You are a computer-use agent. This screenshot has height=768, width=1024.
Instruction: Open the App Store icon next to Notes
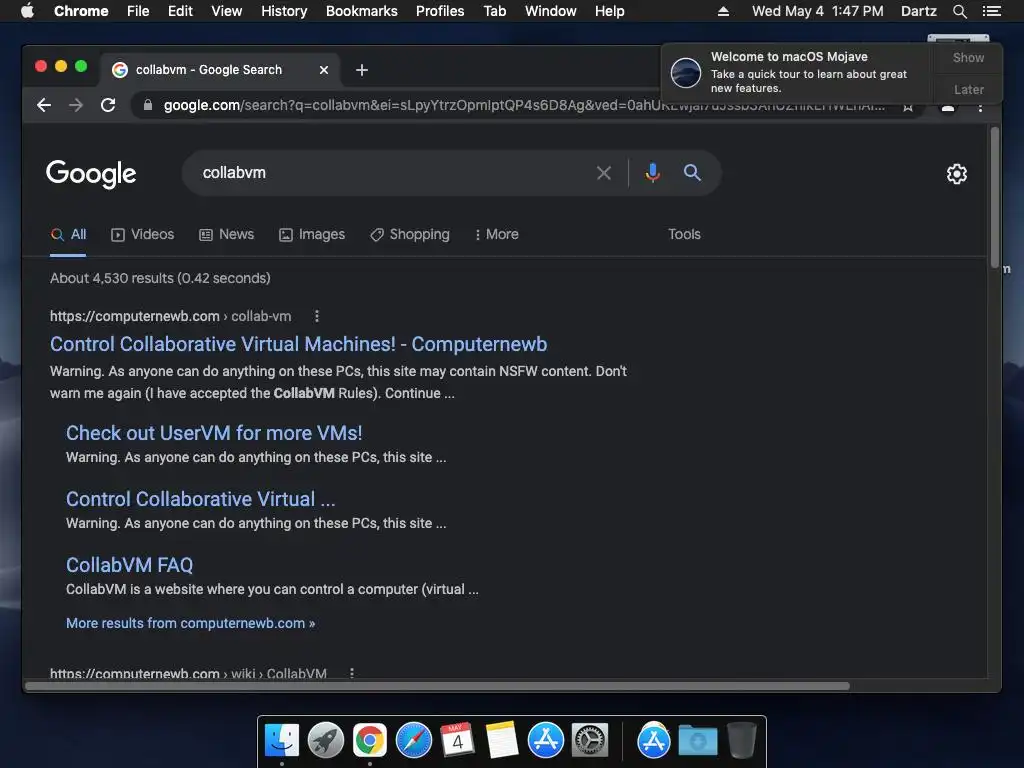click(x=545, y=741)
